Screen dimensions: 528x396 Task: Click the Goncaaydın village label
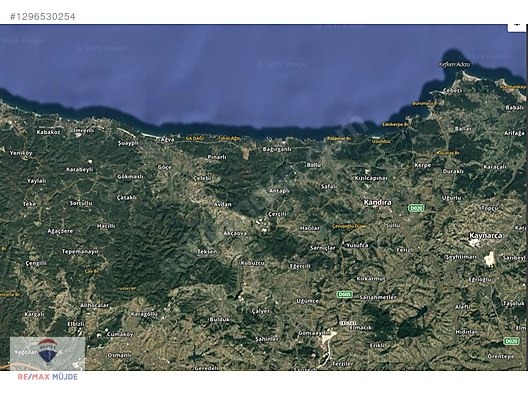(x=314, y=333)
